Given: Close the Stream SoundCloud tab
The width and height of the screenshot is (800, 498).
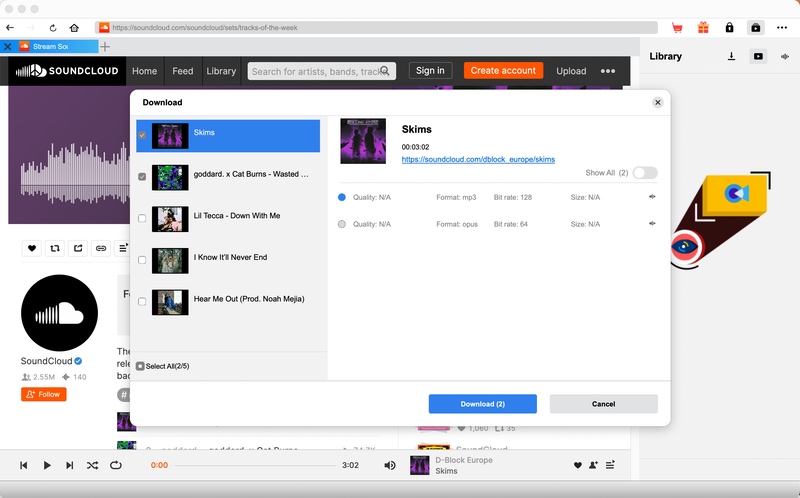Looking at the screenshot, I should tap(8, 46).
